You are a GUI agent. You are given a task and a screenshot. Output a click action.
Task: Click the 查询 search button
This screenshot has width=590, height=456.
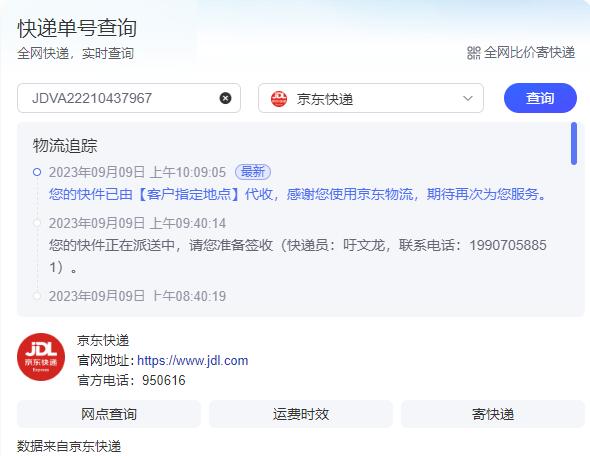[x=540, y=98]
